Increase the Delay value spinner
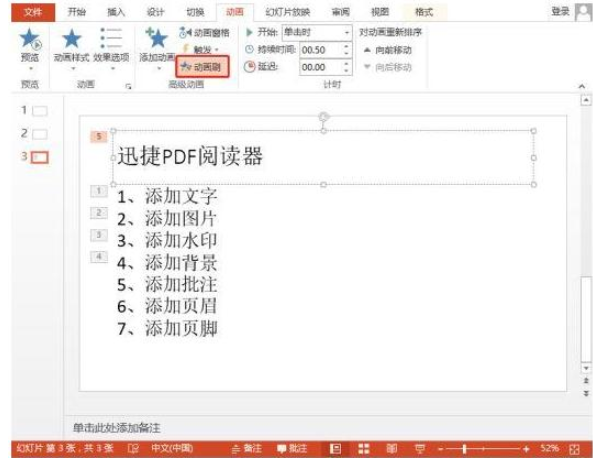 [x=346, y=64]
